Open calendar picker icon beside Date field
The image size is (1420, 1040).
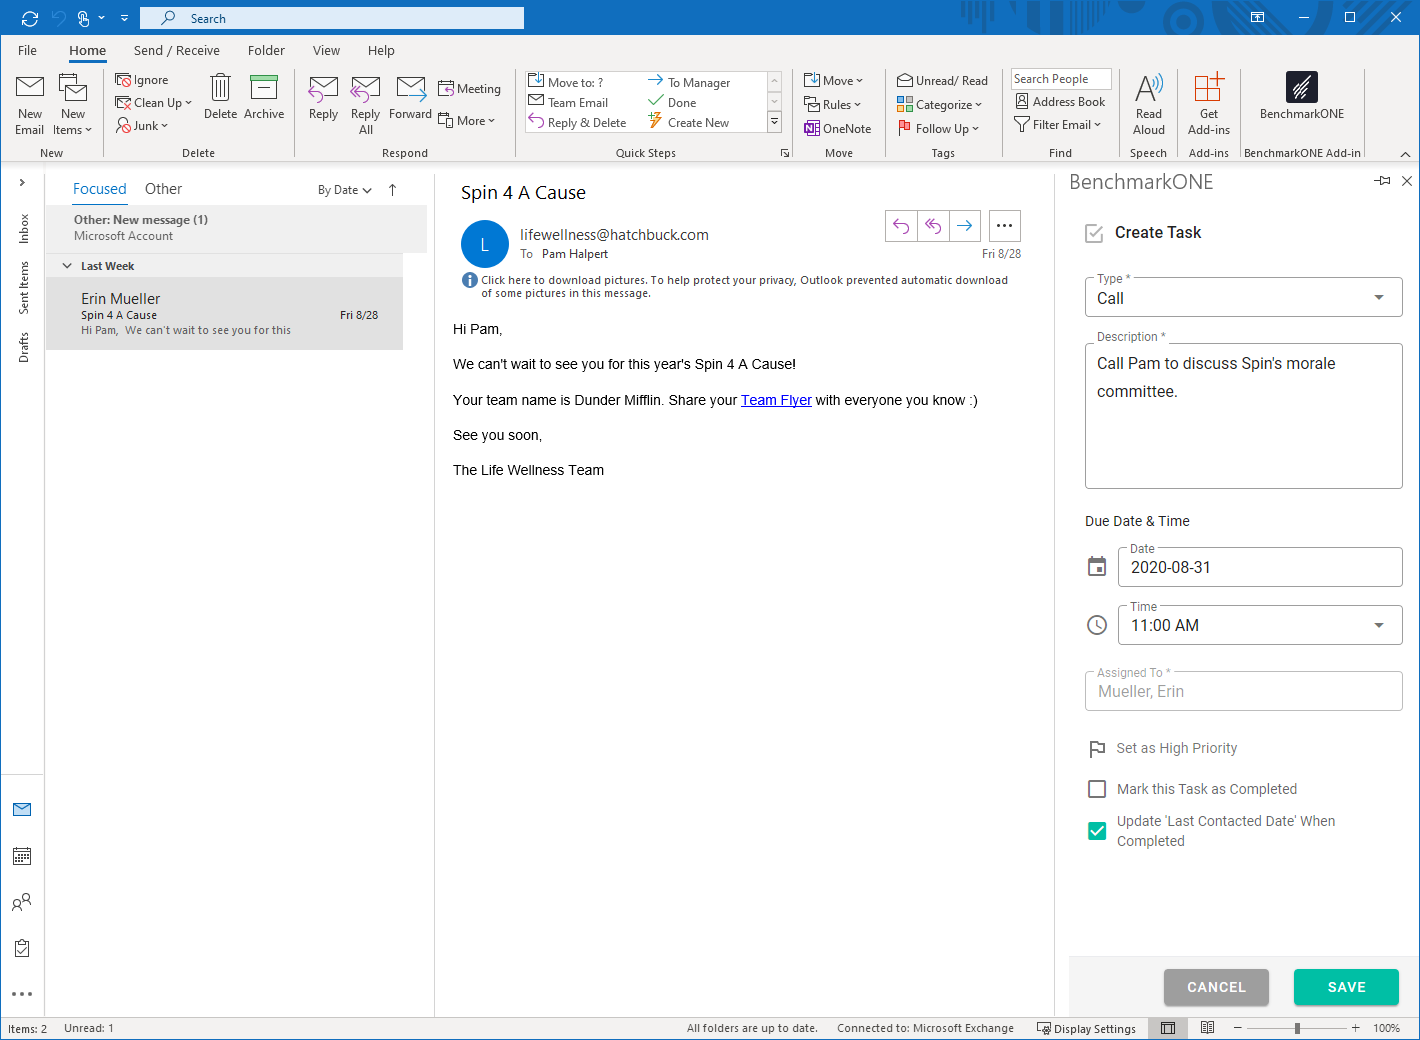[1097, 567]
